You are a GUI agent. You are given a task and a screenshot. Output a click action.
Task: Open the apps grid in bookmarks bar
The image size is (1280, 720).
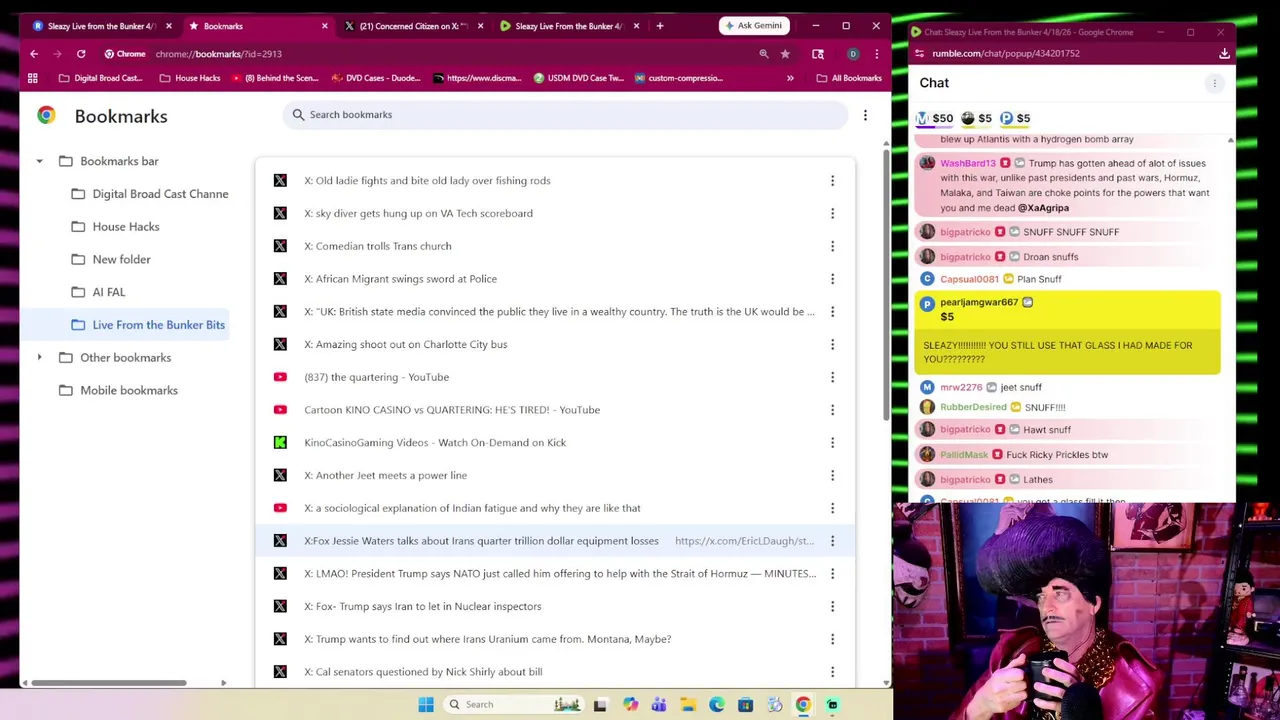(x=33, y=78)
